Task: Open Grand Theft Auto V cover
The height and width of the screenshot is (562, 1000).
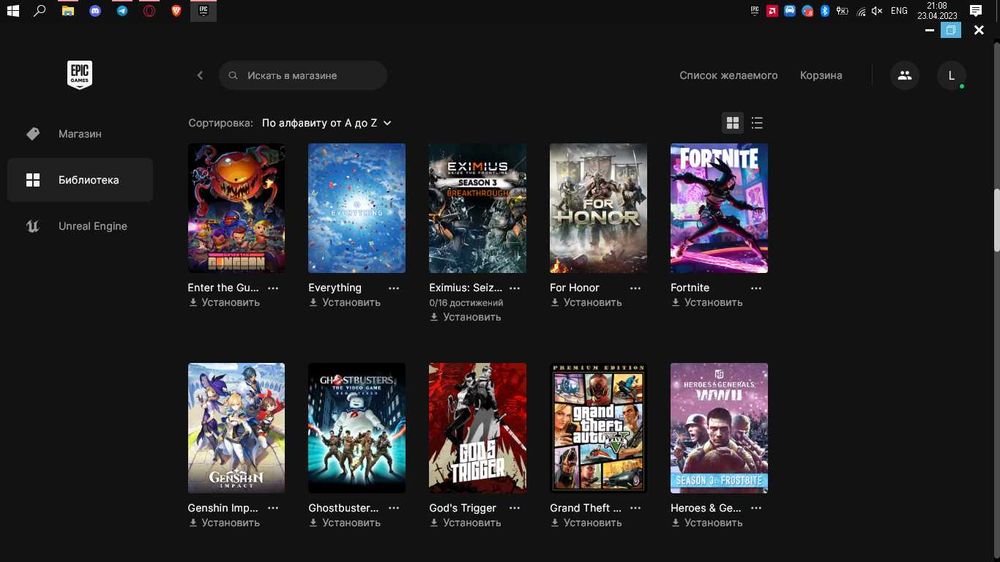Action: [x=598, y=428]
